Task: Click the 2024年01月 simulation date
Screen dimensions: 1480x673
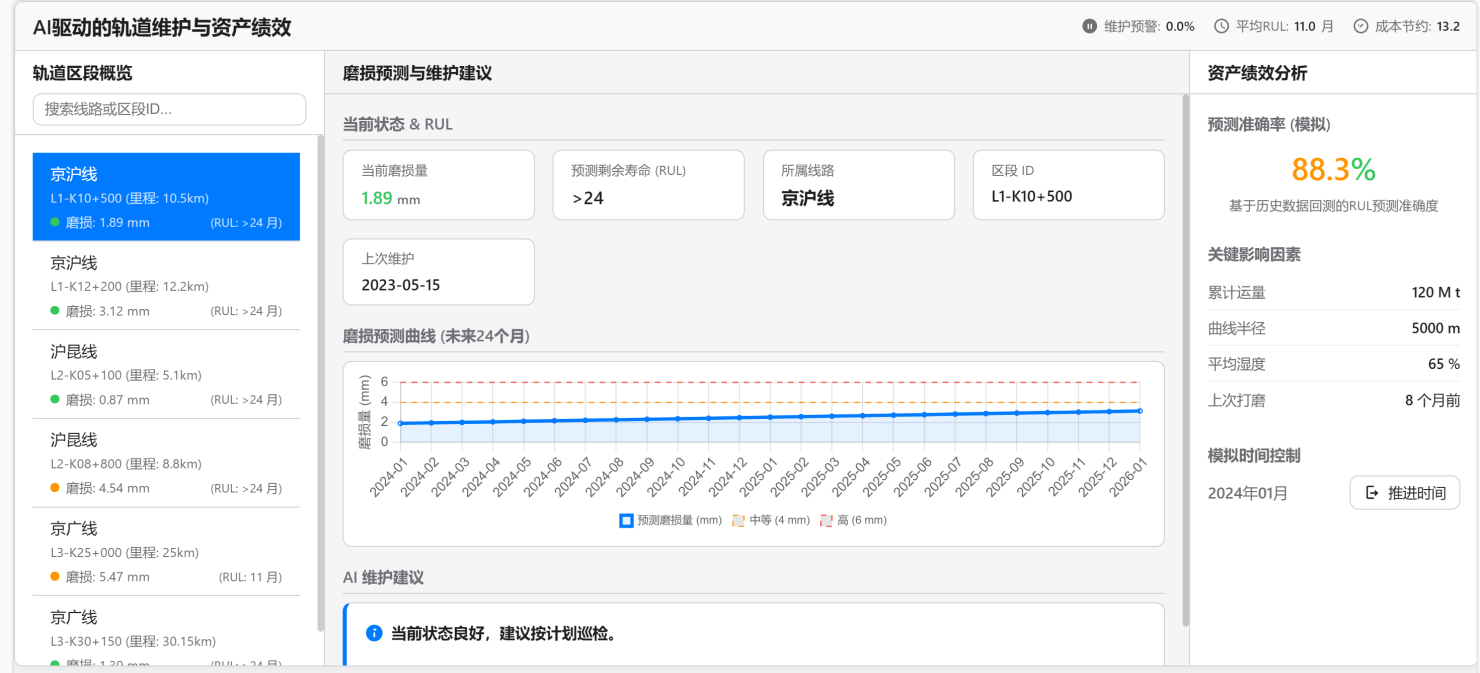Action: pyautogui.click(x=1248, y=493)
